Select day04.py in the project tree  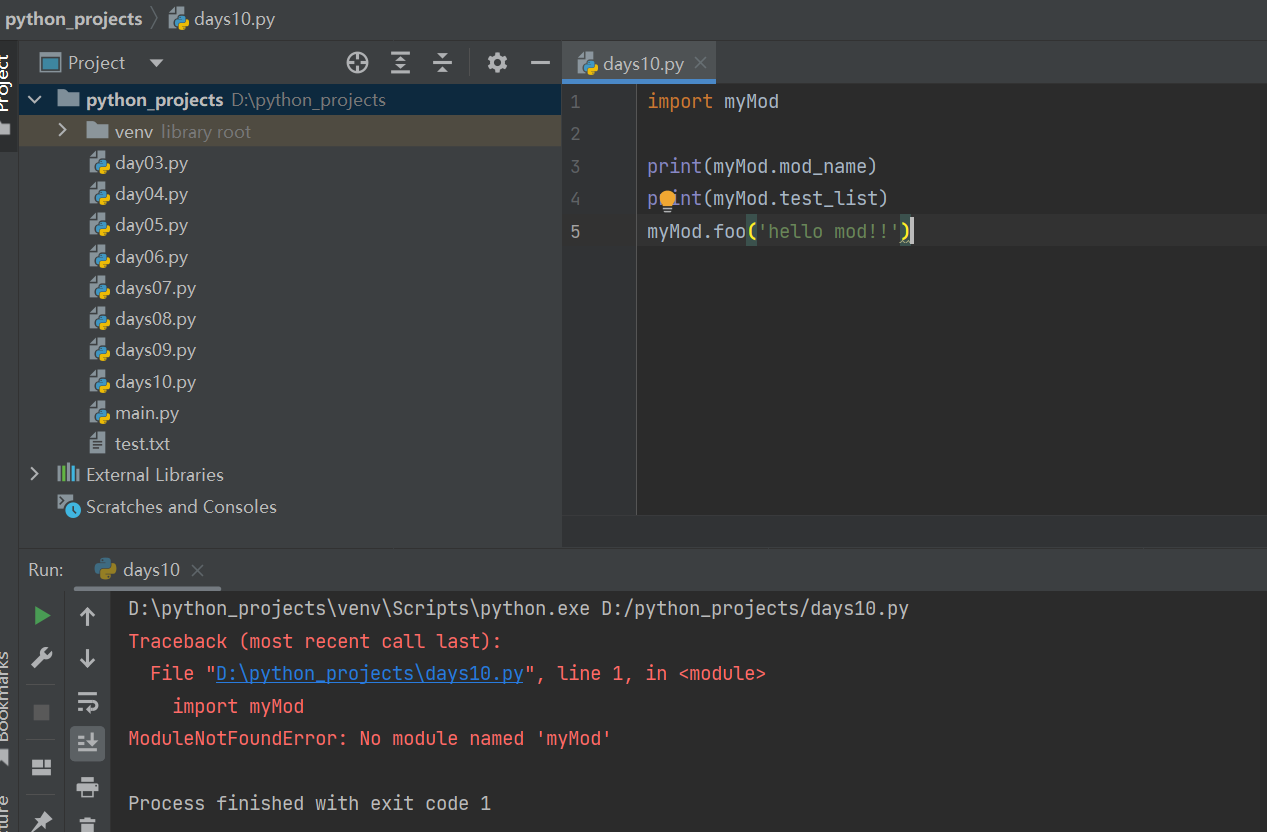click(x=151, y=194)
